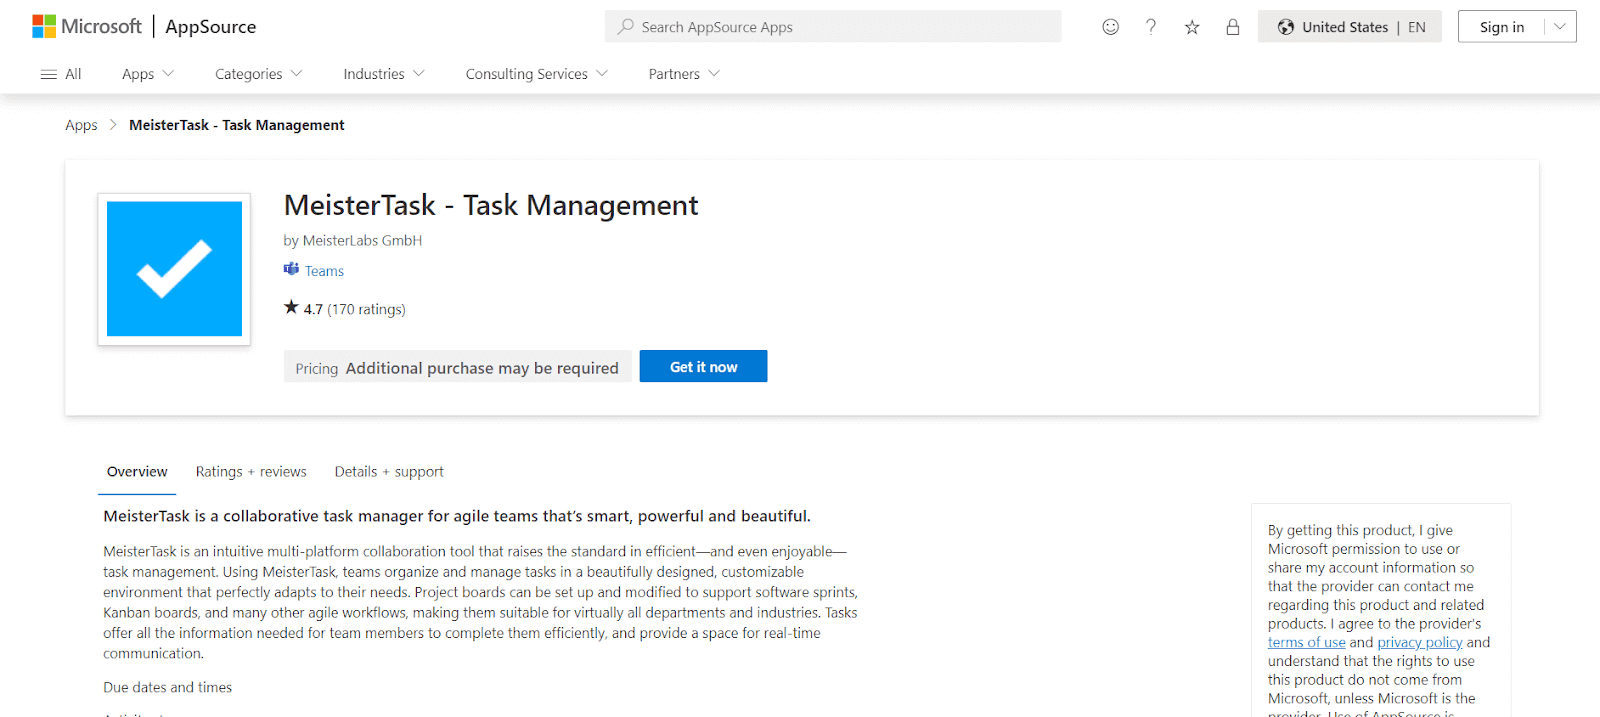Click Additional purchase may be required text
Screen dimensions: 1600x717
pyautogui.click(x=482, y=368)
